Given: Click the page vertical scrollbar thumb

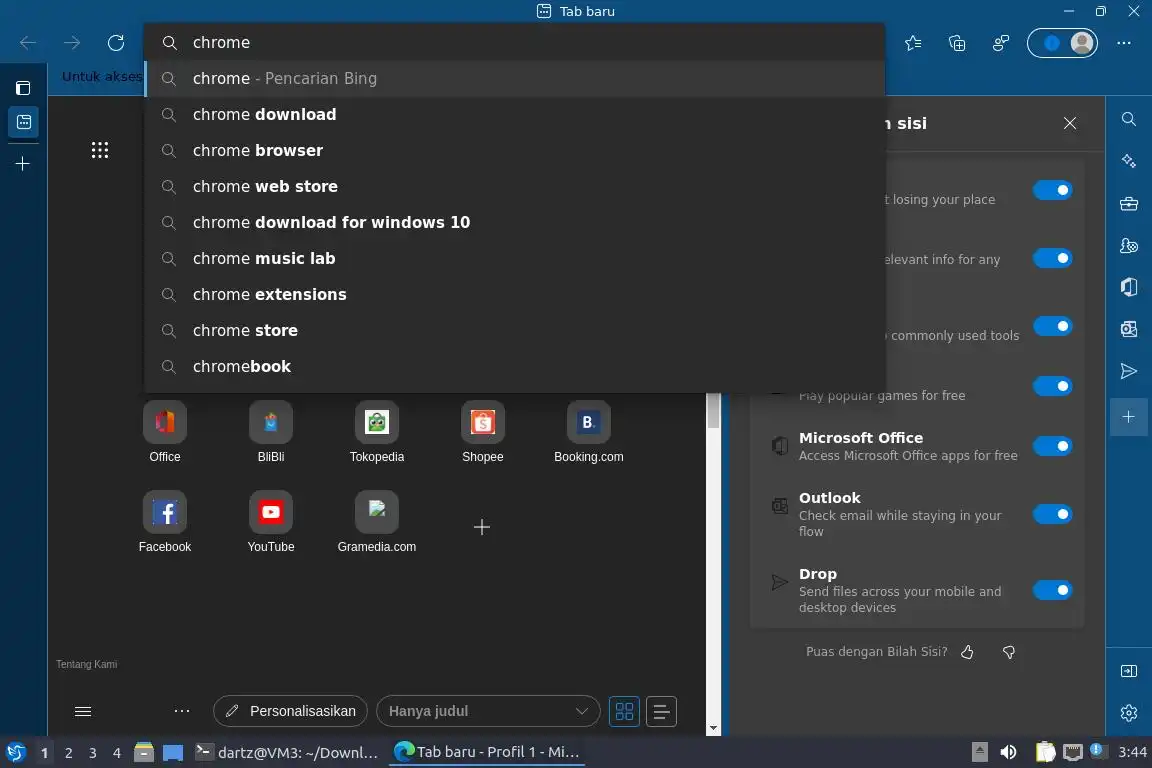Looking at the screenshot, I should [713, 411].
